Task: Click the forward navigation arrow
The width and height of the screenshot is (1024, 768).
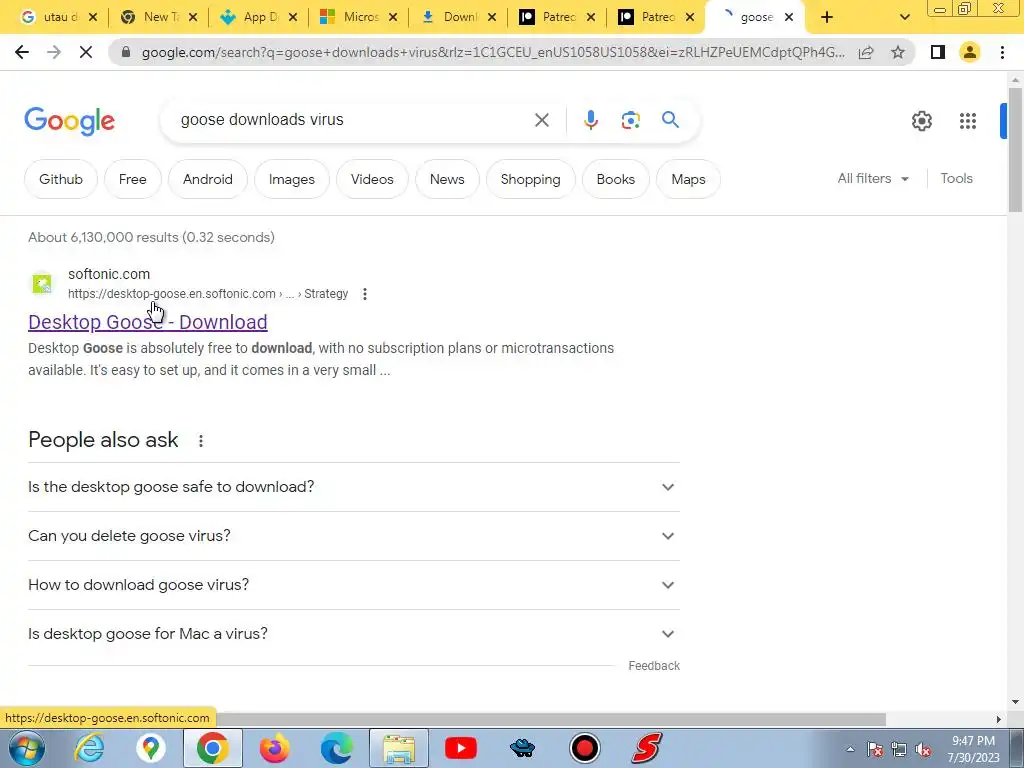Action: coord(54,52)
